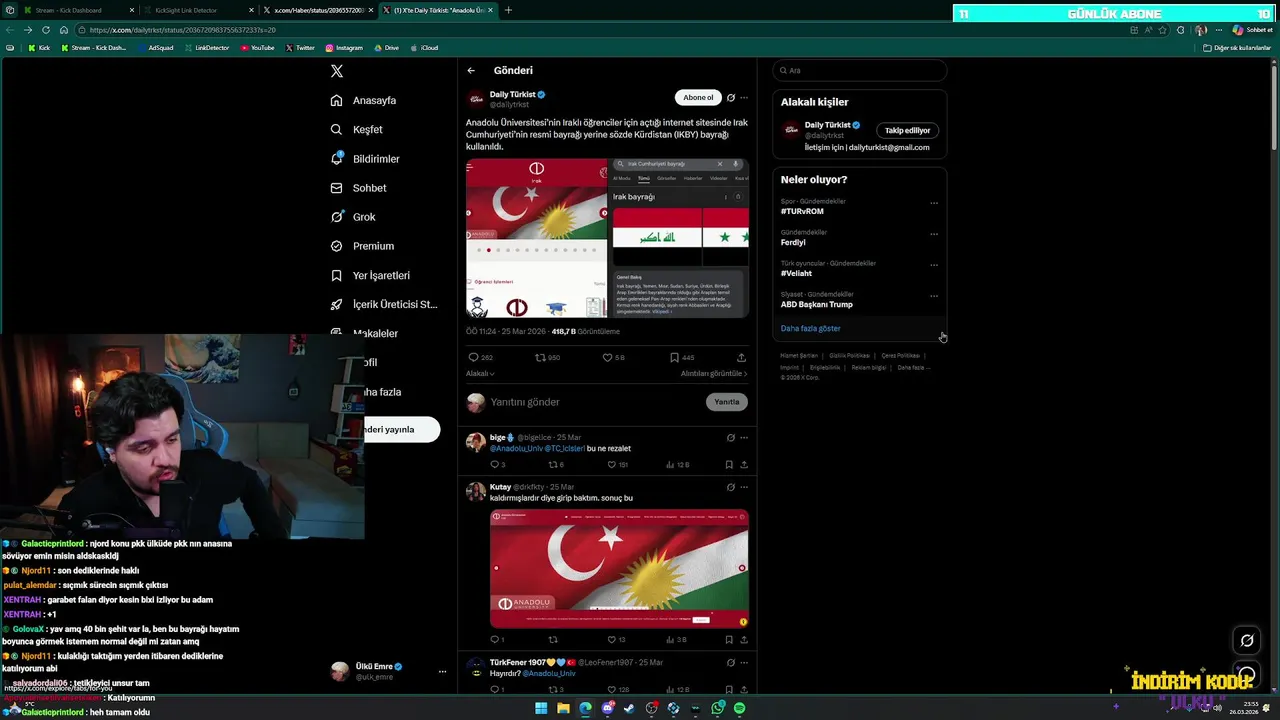This screenshot has width=1280, height=720.
Task: Open more options for #TURvROM trend
Action: (x=934, y=203)
